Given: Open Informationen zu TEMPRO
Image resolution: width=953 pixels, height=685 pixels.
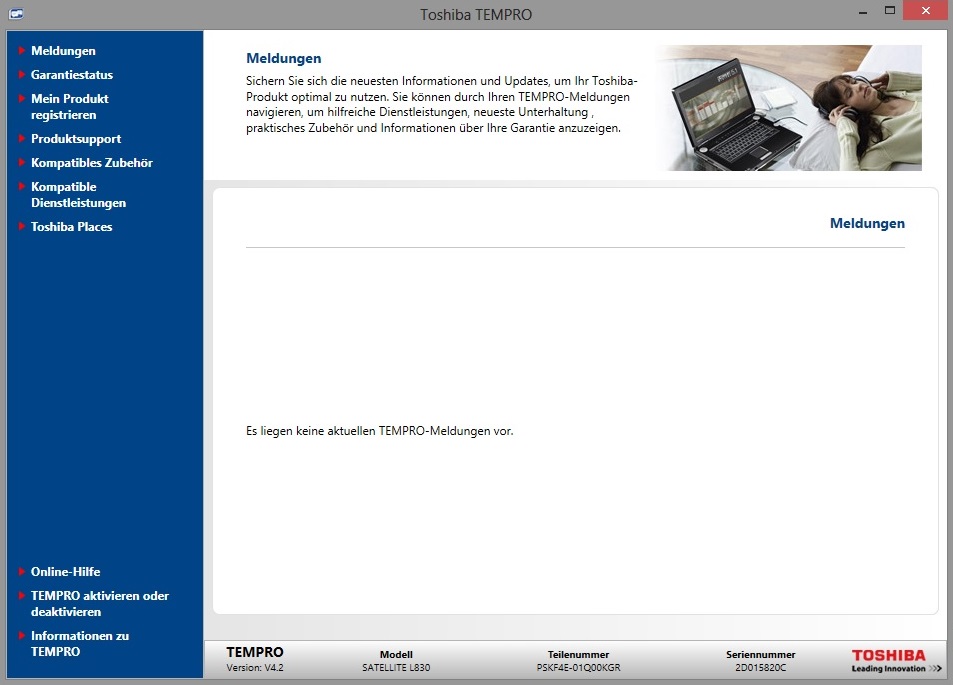Looking at the screenshot, I should pyautogui.click(x=80, y=644).
